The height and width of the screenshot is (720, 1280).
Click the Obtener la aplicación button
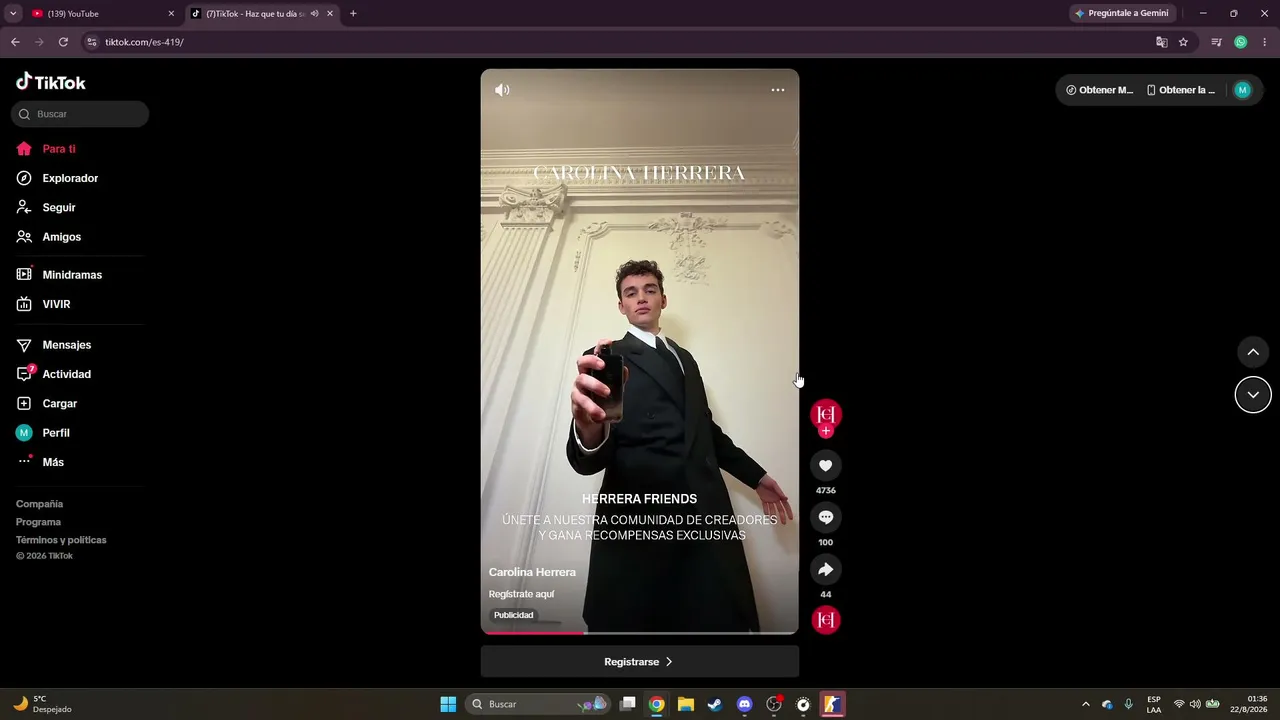click(1181, 90)
